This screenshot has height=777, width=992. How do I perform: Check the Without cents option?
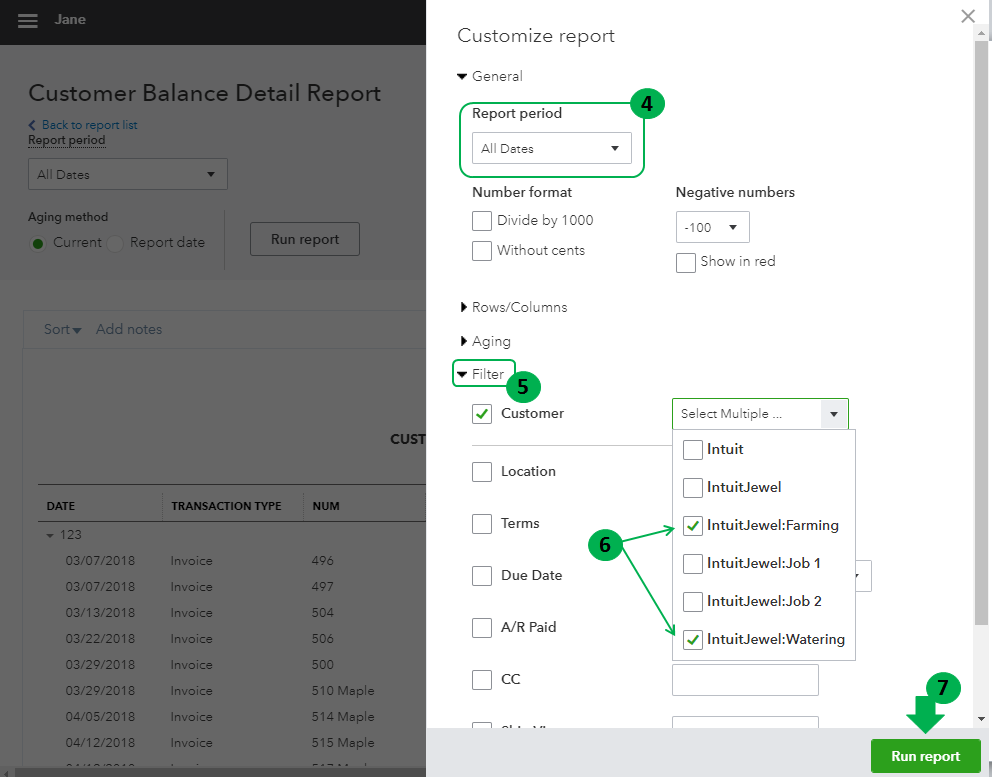click(482, 251)
